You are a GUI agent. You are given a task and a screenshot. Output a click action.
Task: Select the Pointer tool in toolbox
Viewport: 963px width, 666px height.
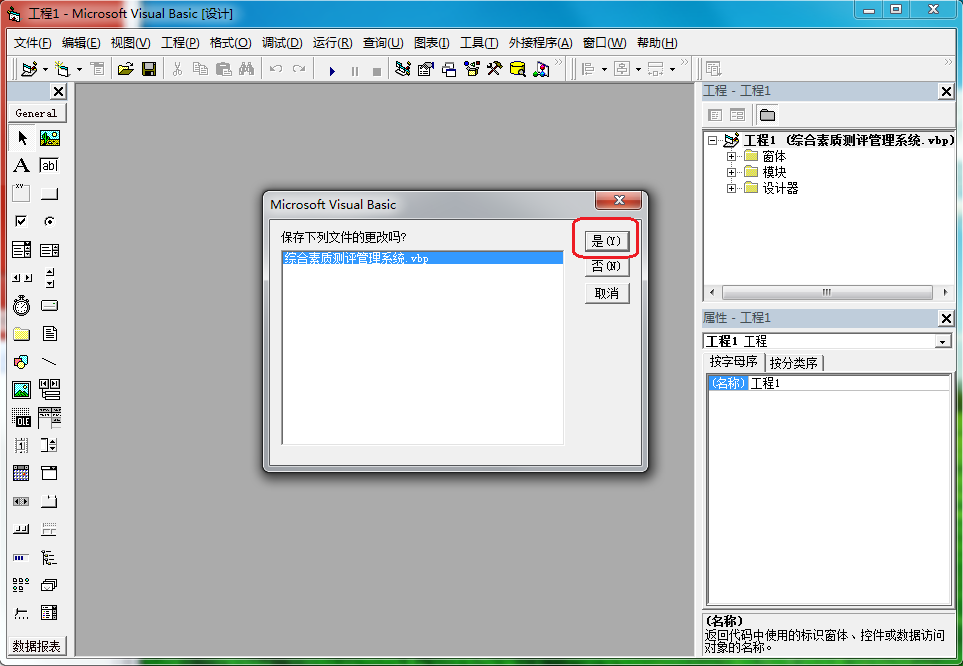[22, 138]
